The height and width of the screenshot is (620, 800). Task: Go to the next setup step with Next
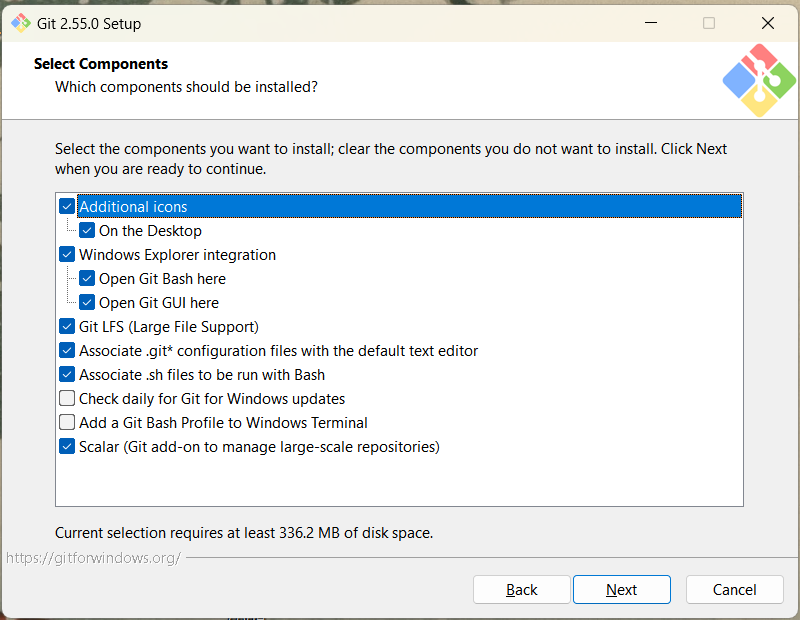(621, 590)
